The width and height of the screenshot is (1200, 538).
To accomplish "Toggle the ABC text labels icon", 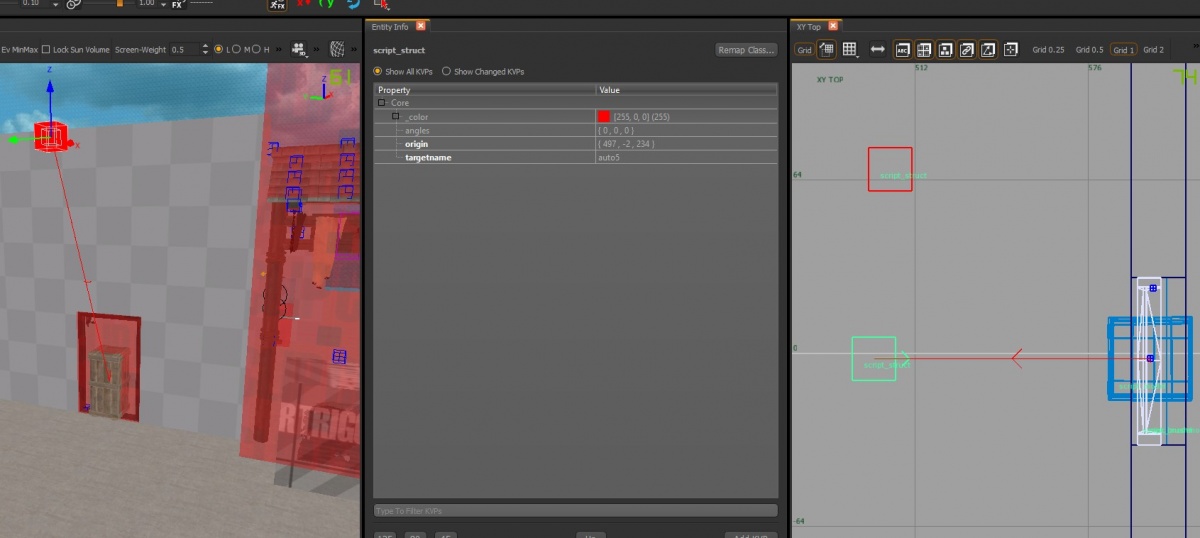I will 903,49.
